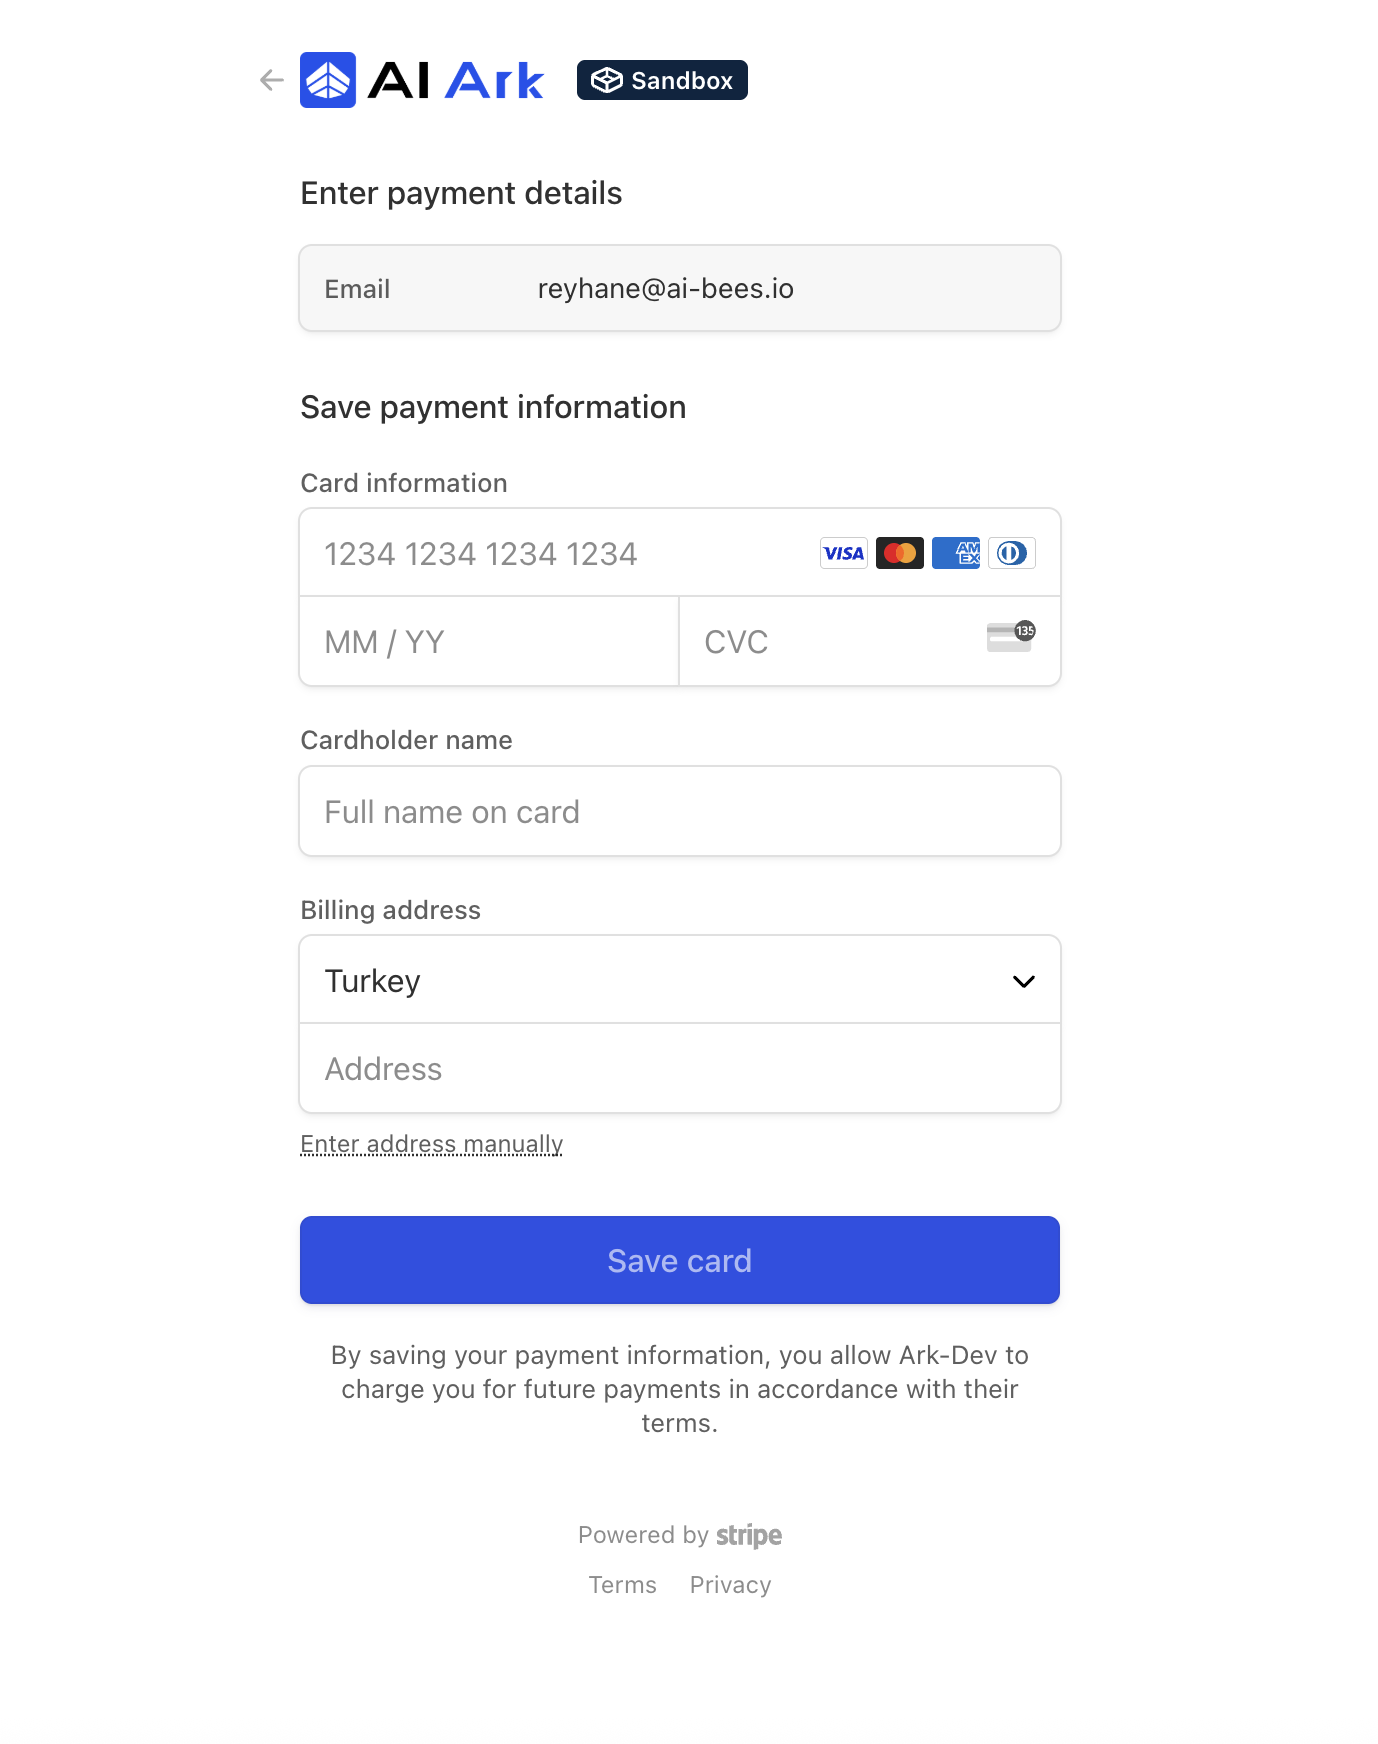This screenshot has width=1378, height=1744.
Task: Select the MM / YY expiry field
Action: click(489, 641)
